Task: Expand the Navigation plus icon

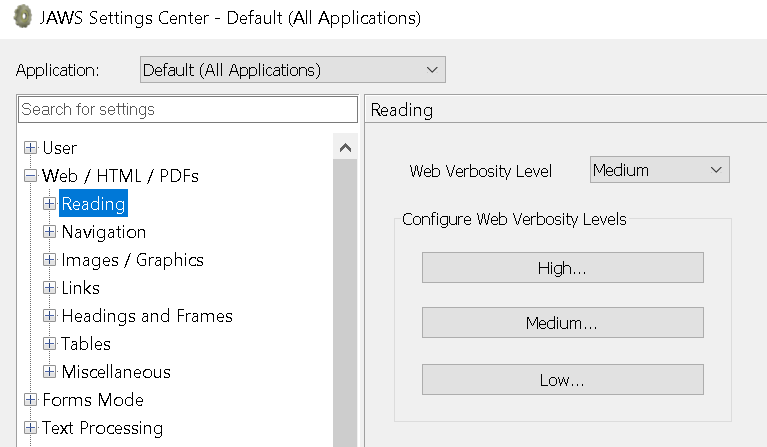Action: 49,232
